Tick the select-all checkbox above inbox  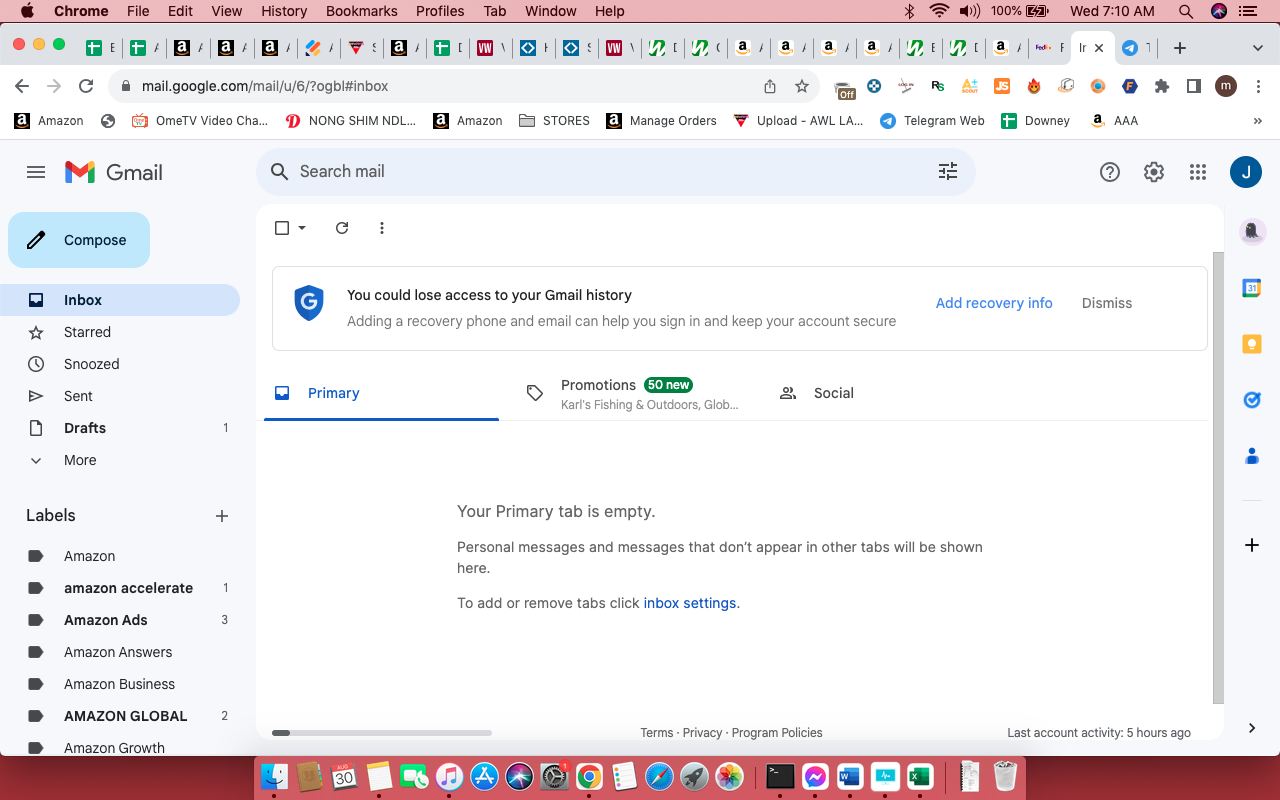click(282, 228)
